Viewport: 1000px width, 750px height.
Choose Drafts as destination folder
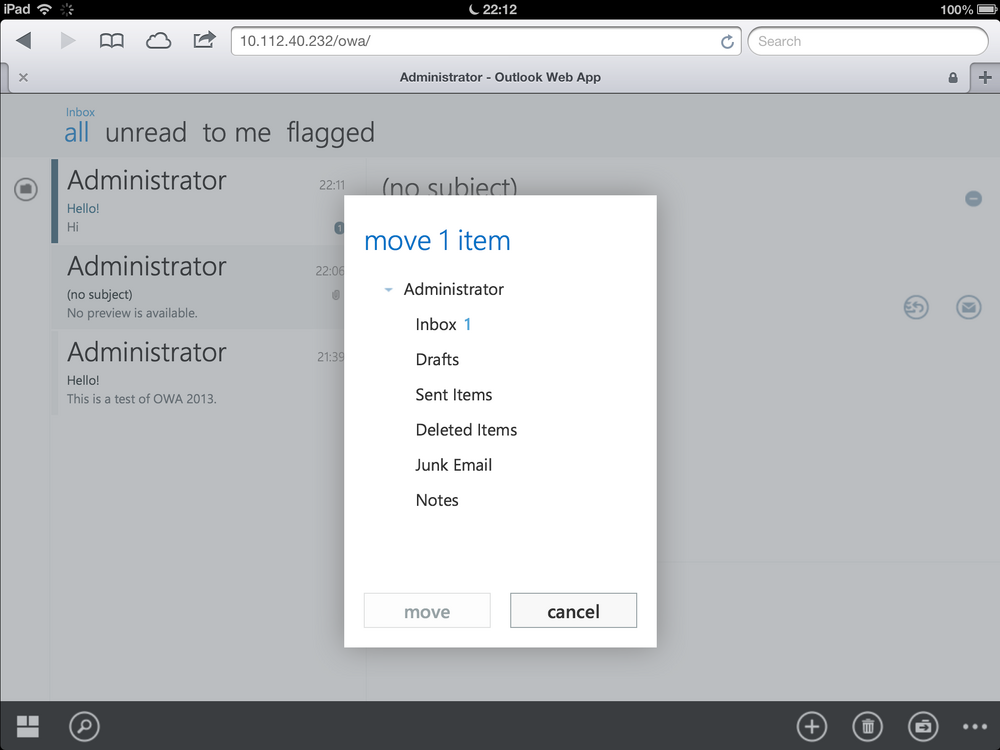tap(437, 360)
